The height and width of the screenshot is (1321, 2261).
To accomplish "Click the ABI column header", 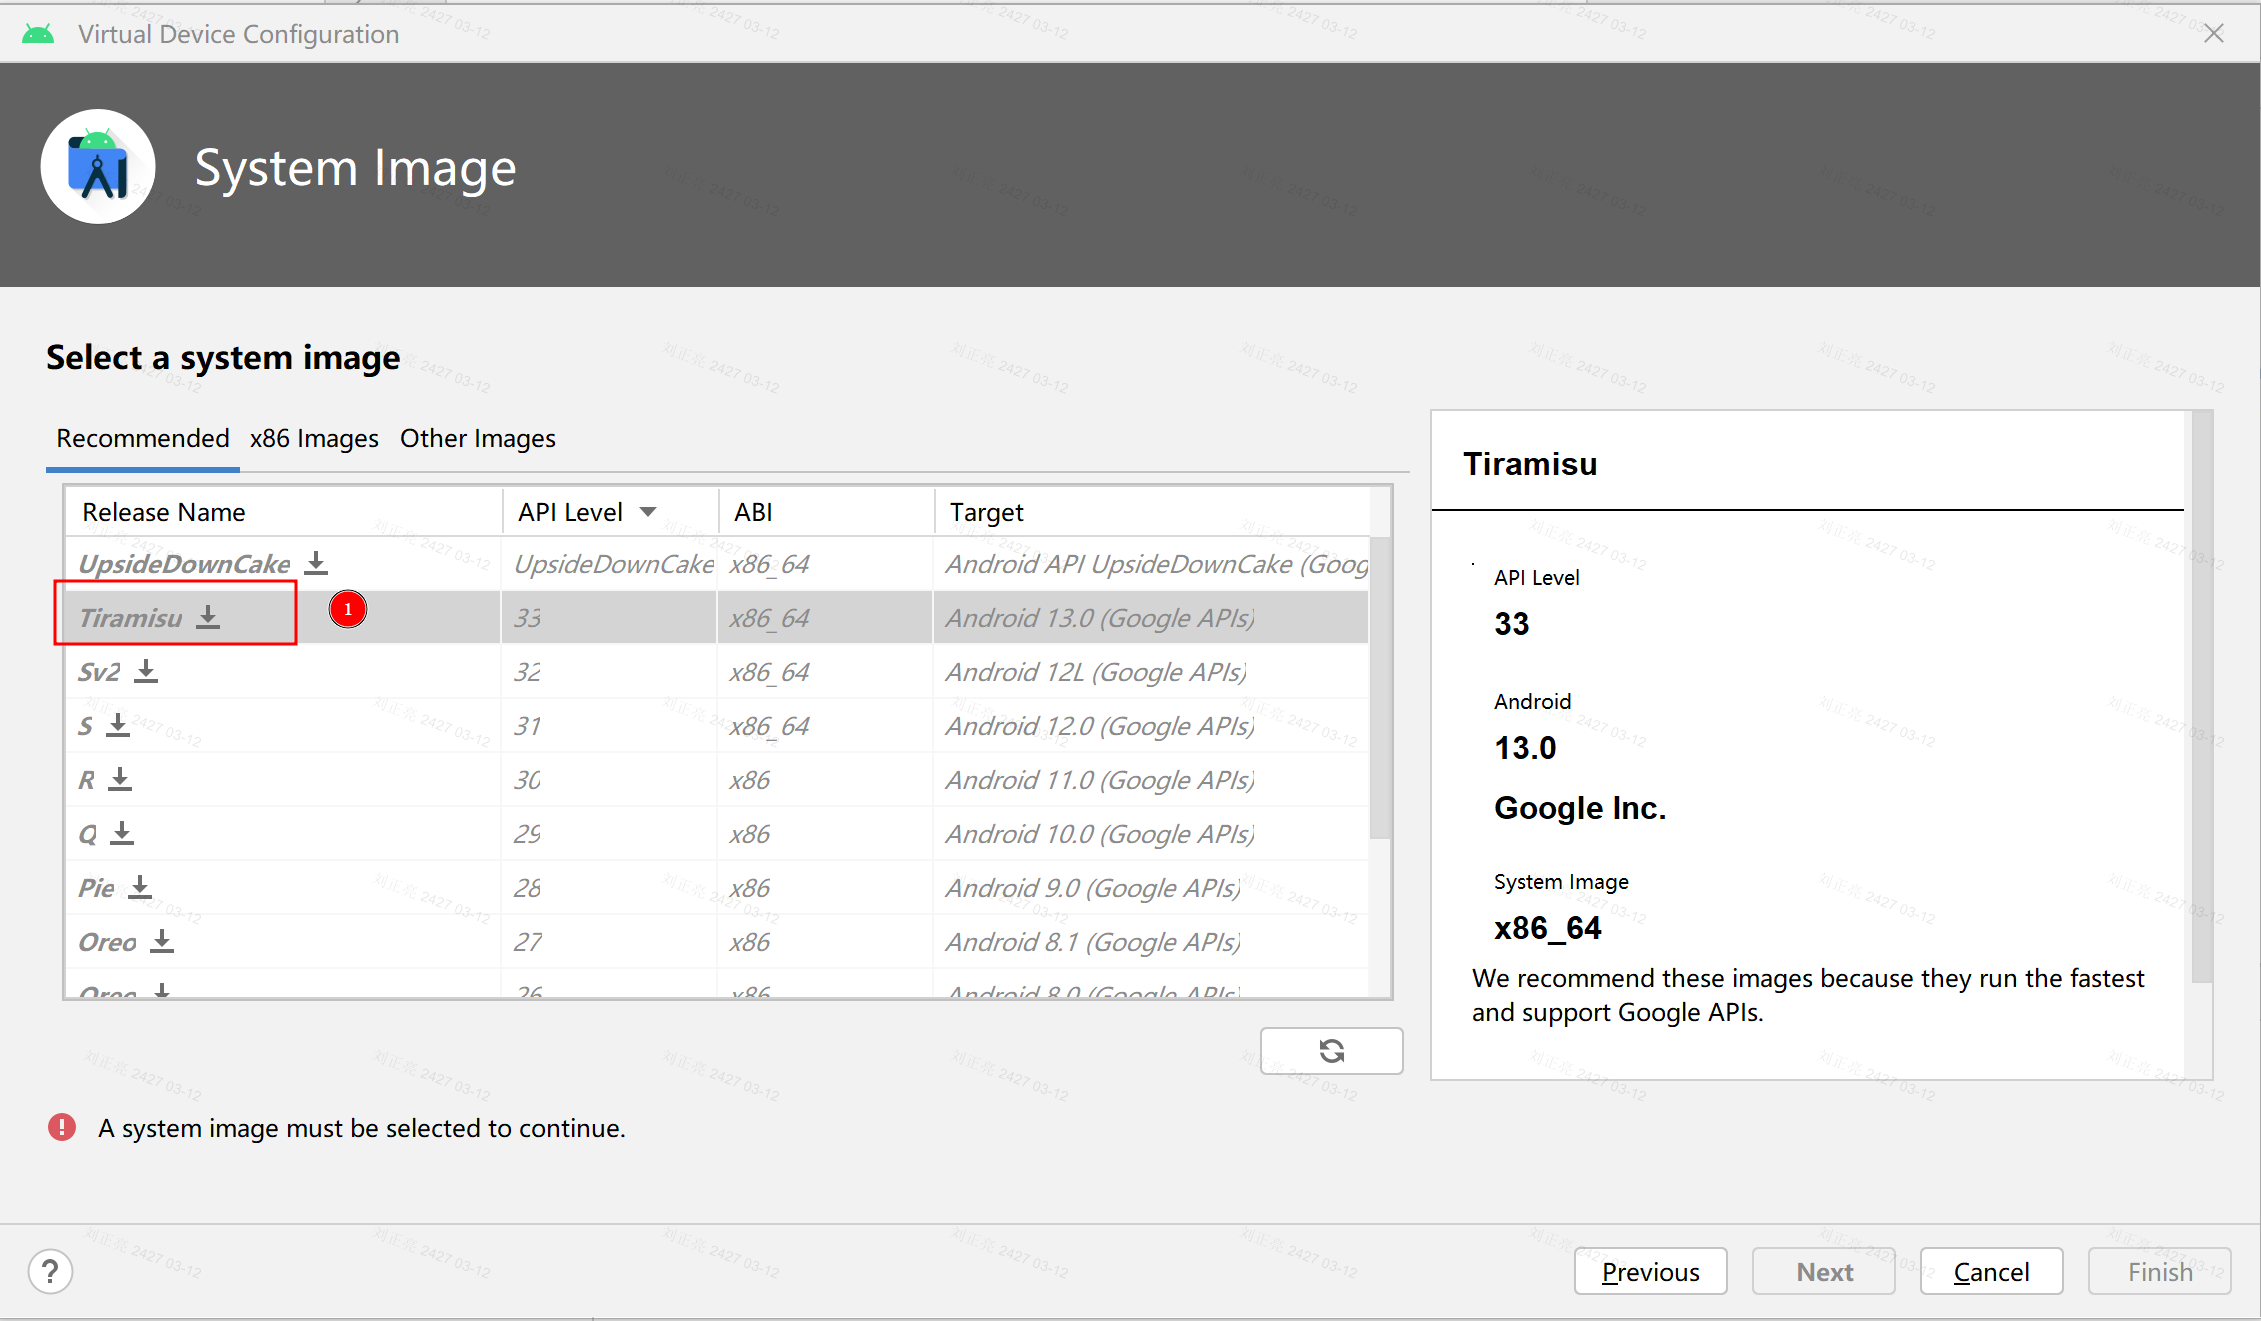I will pyautogui.click(x=826, y=512).
